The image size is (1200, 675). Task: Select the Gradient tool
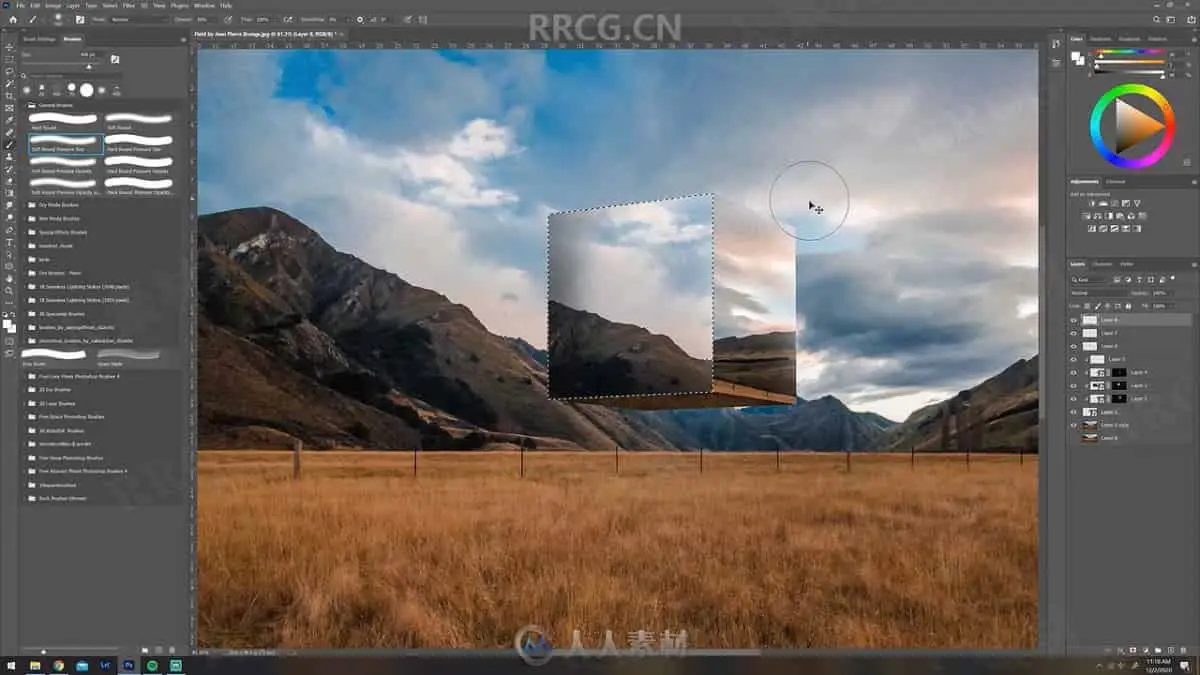click(9, 193)
